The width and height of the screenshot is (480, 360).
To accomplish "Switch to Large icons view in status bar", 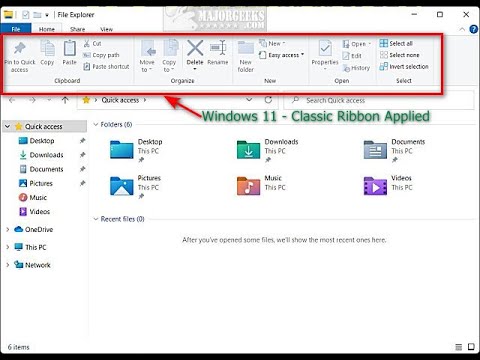I will (x=471, y=347).
